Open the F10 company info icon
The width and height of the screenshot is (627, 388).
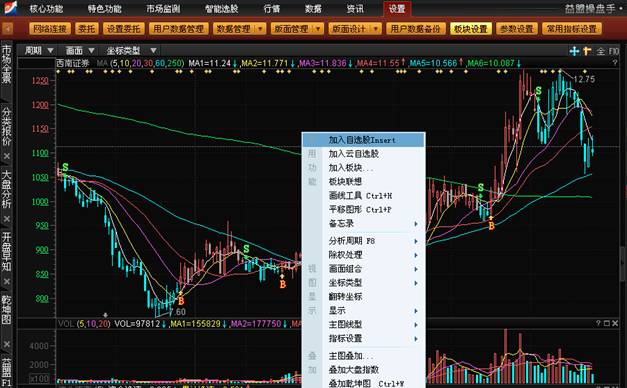(614, 51)
